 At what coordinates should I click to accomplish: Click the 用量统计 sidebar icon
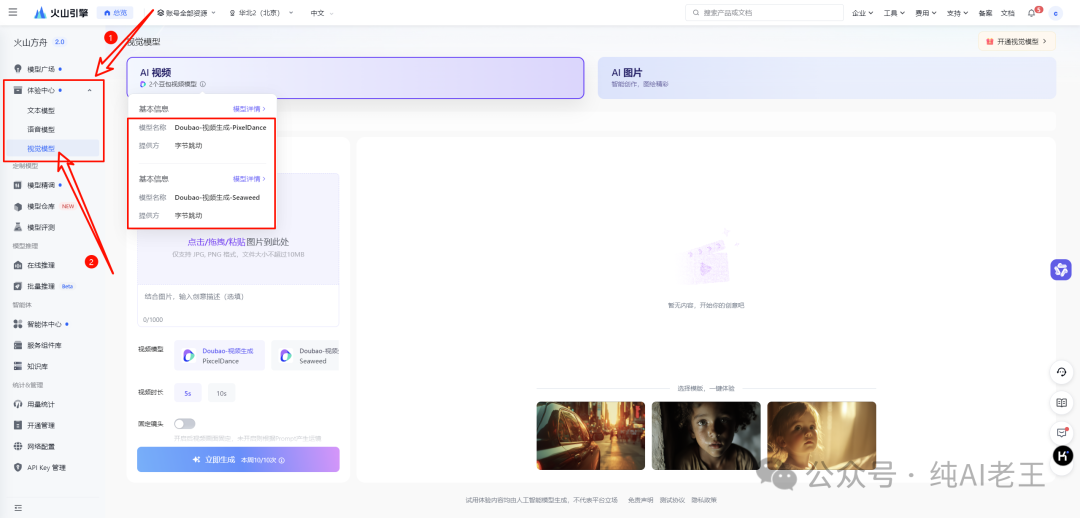pyautogui.click(x=18, y=404)
